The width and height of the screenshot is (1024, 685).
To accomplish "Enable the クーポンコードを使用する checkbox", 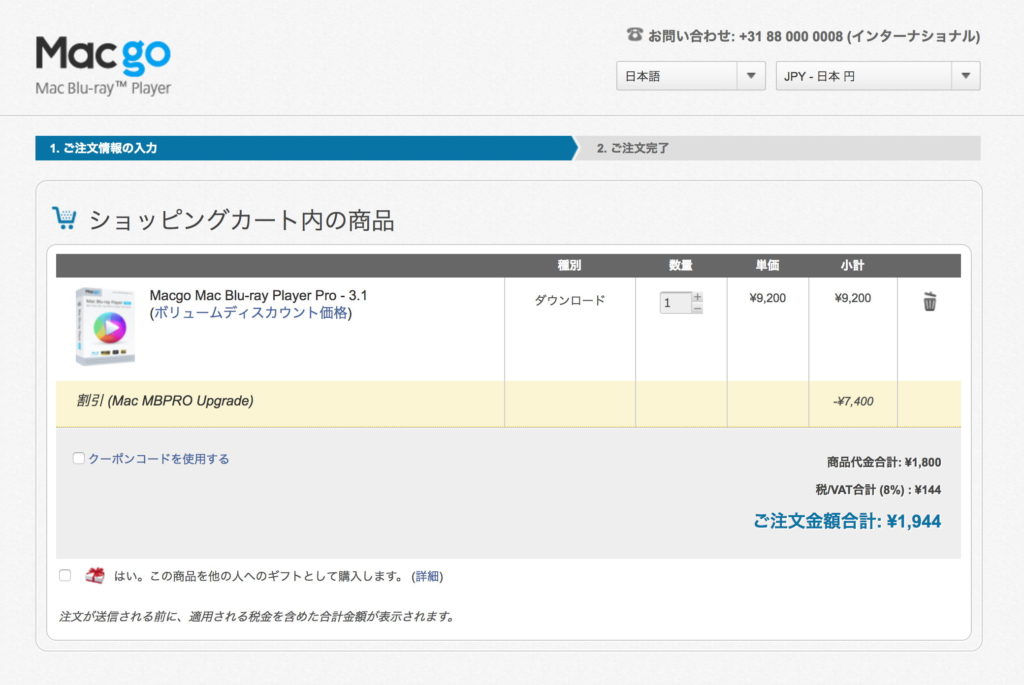I will [78, 458].
